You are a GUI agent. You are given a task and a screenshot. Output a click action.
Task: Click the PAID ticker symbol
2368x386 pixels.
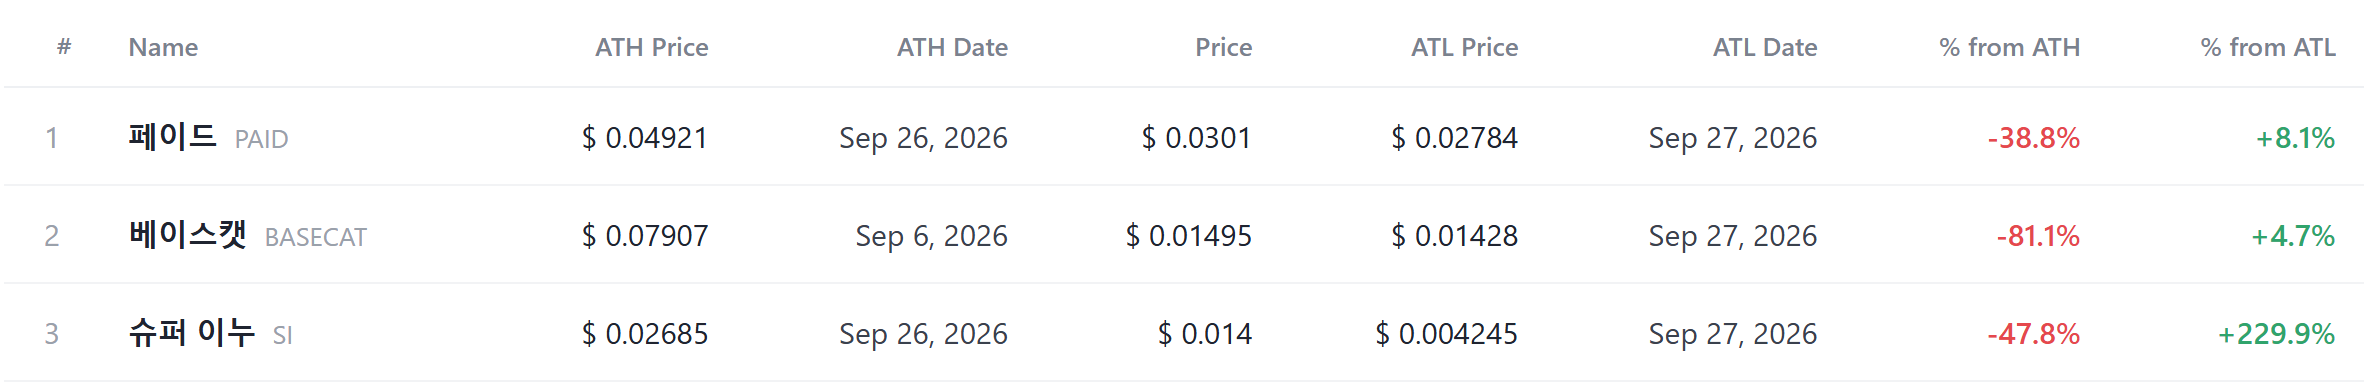[261, 139]
